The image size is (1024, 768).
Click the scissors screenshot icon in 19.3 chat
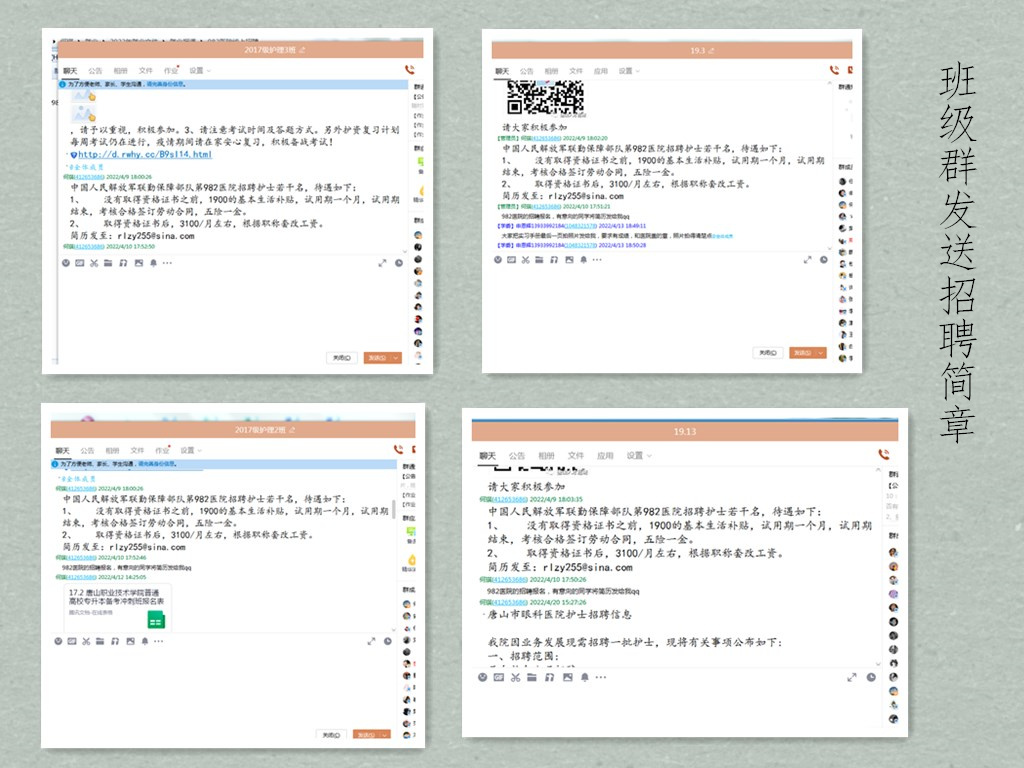tap(527, 259)
